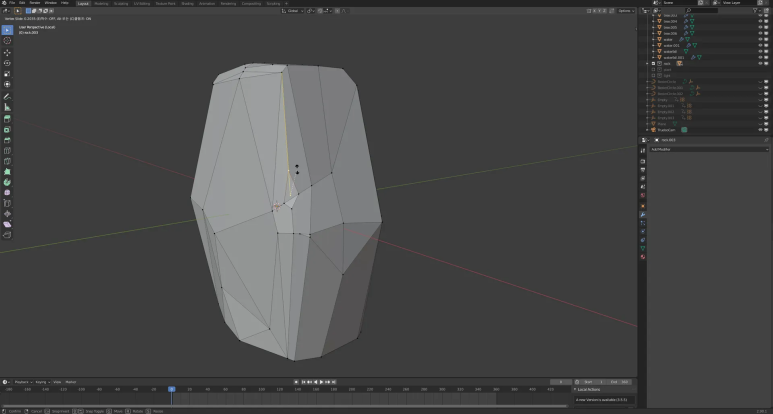
Task: Select the Scale tool
Action: pos(8,74)
